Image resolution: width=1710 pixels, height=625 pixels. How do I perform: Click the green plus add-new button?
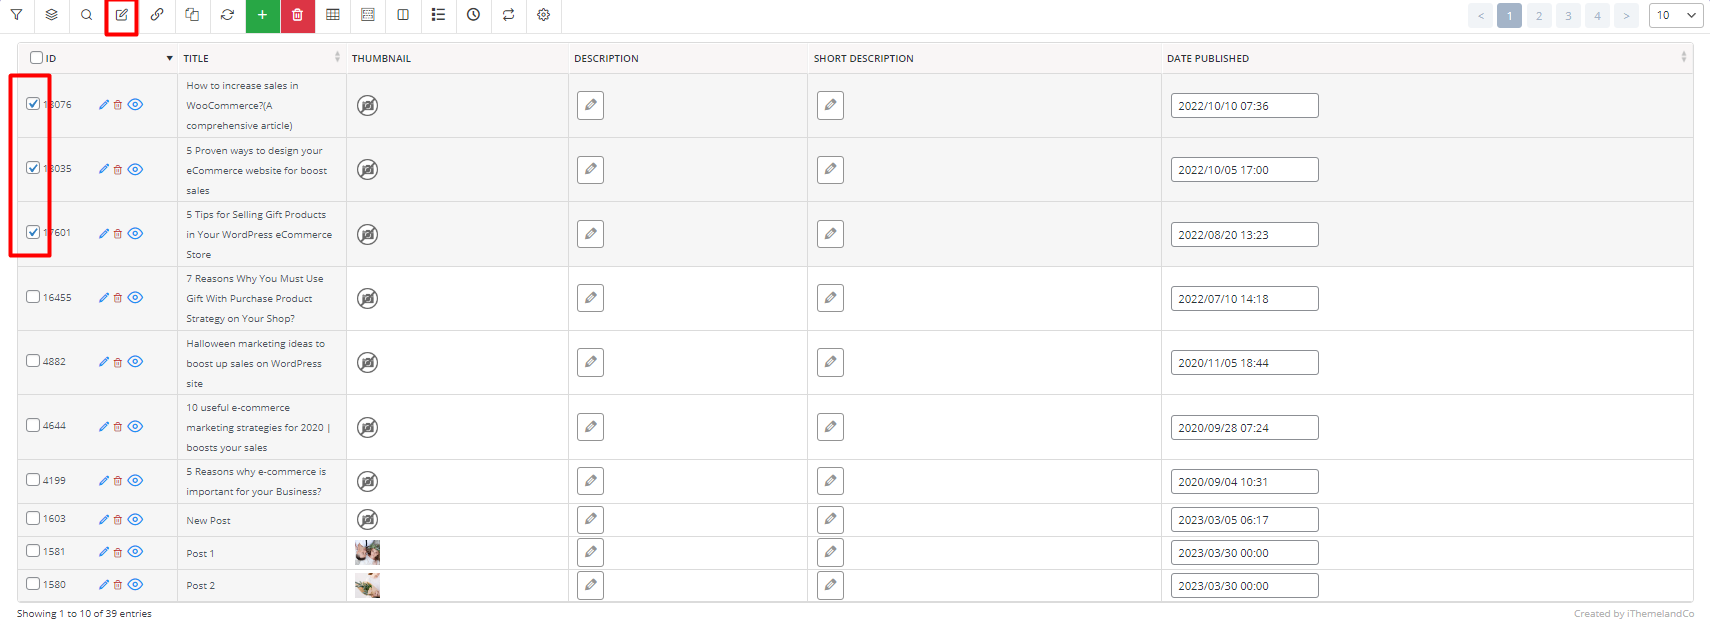pyautogui.click(x=262, y=15)
